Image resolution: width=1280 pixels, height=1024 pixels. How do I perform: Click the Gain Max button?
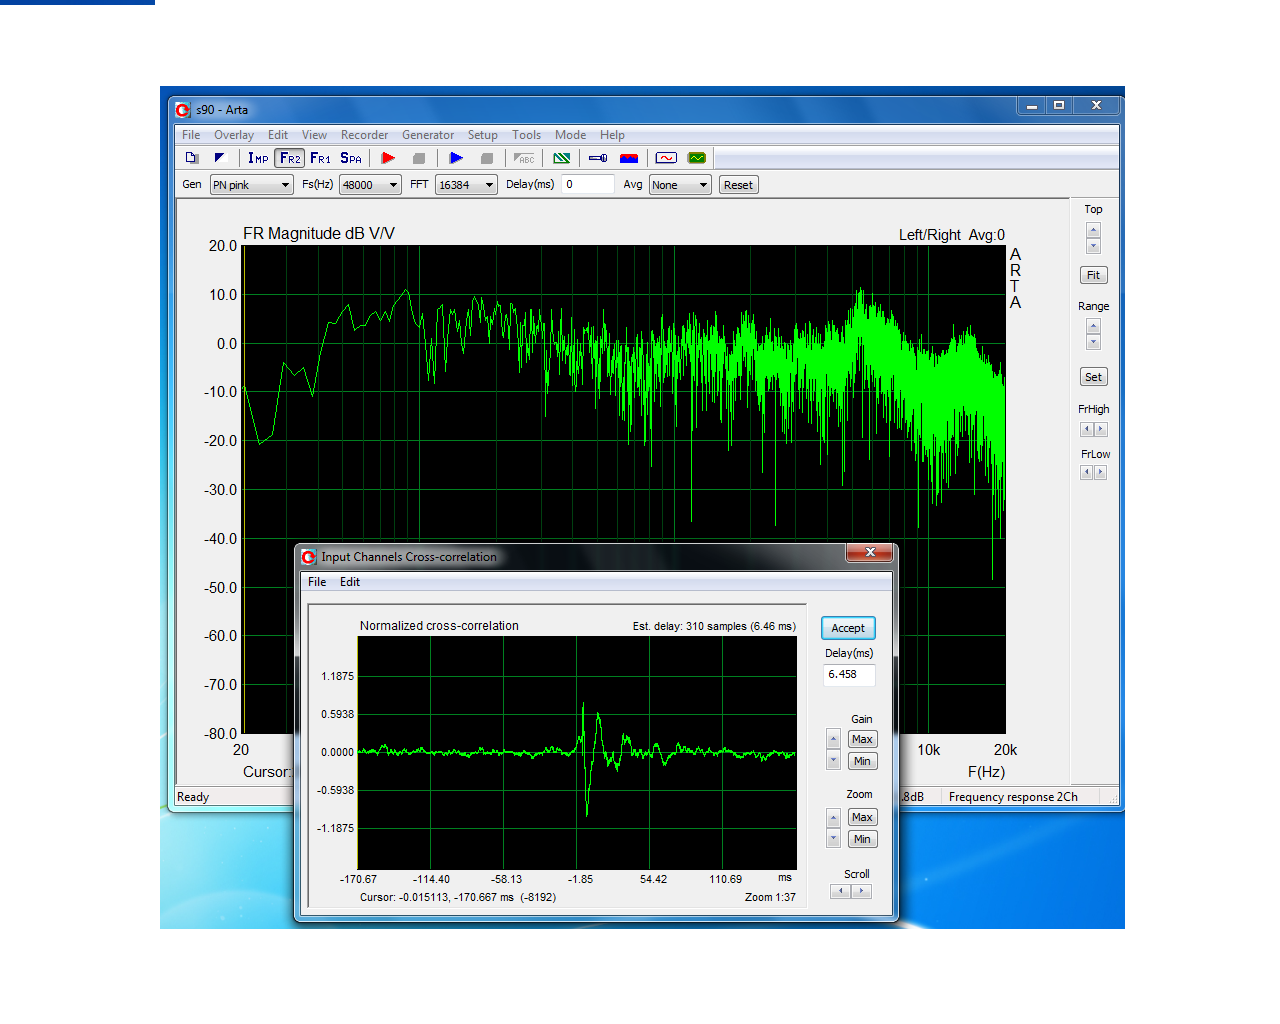[862, 739]
